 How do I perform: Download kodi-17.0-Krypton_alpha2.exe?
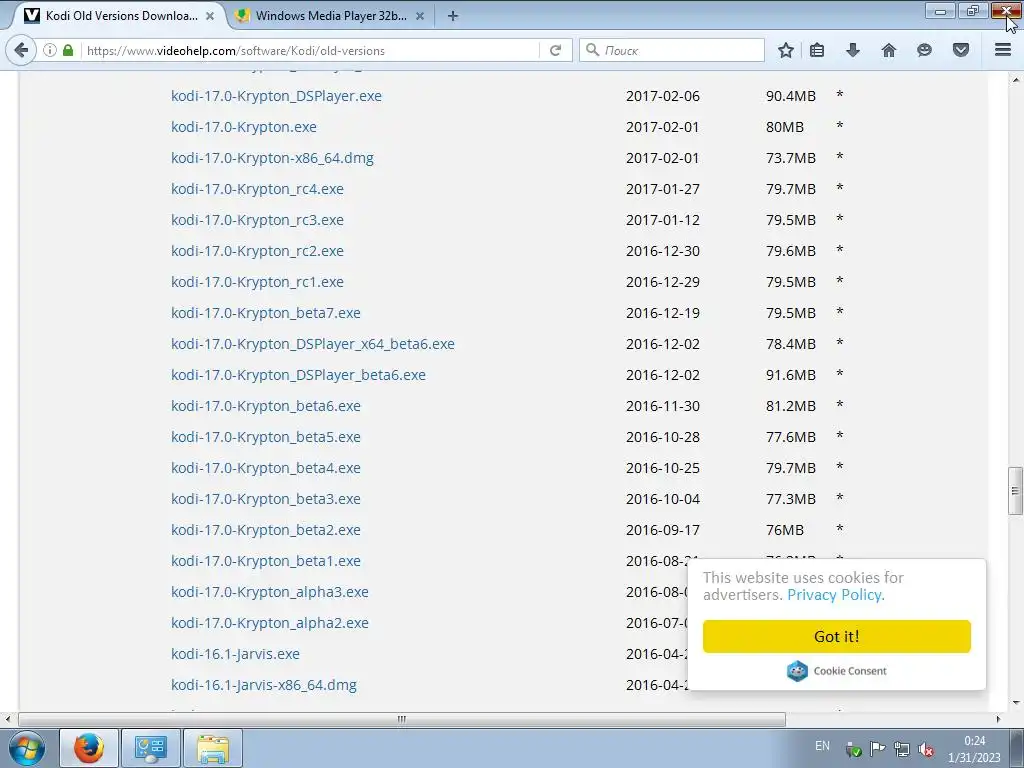click(x=270, y=623)
